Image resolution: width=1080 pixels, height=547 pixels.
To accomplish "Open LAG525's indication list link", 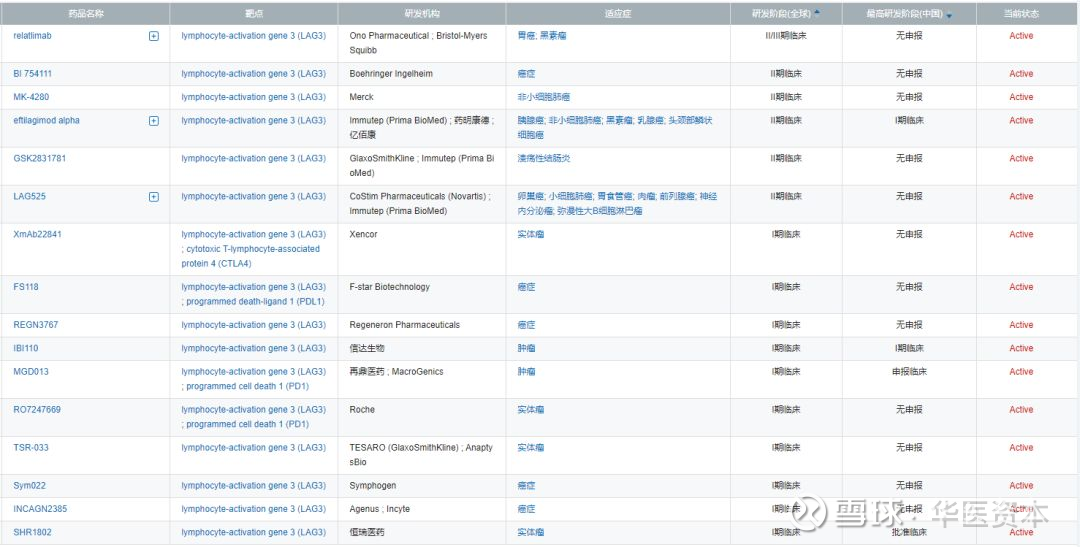I will 617,204.
